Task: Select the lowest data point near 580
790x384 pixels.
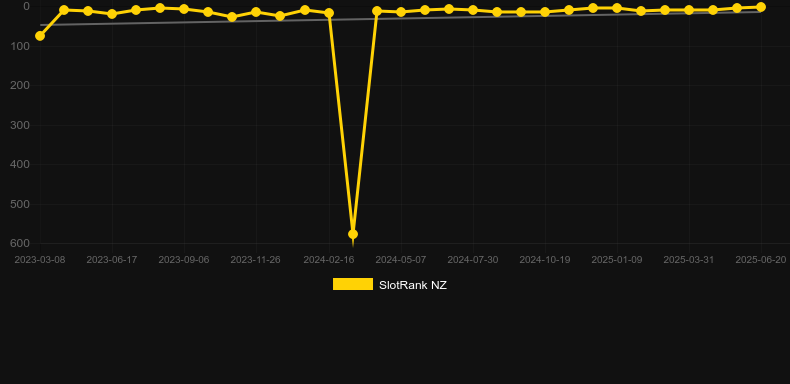Action: click(x=353, y=234)
